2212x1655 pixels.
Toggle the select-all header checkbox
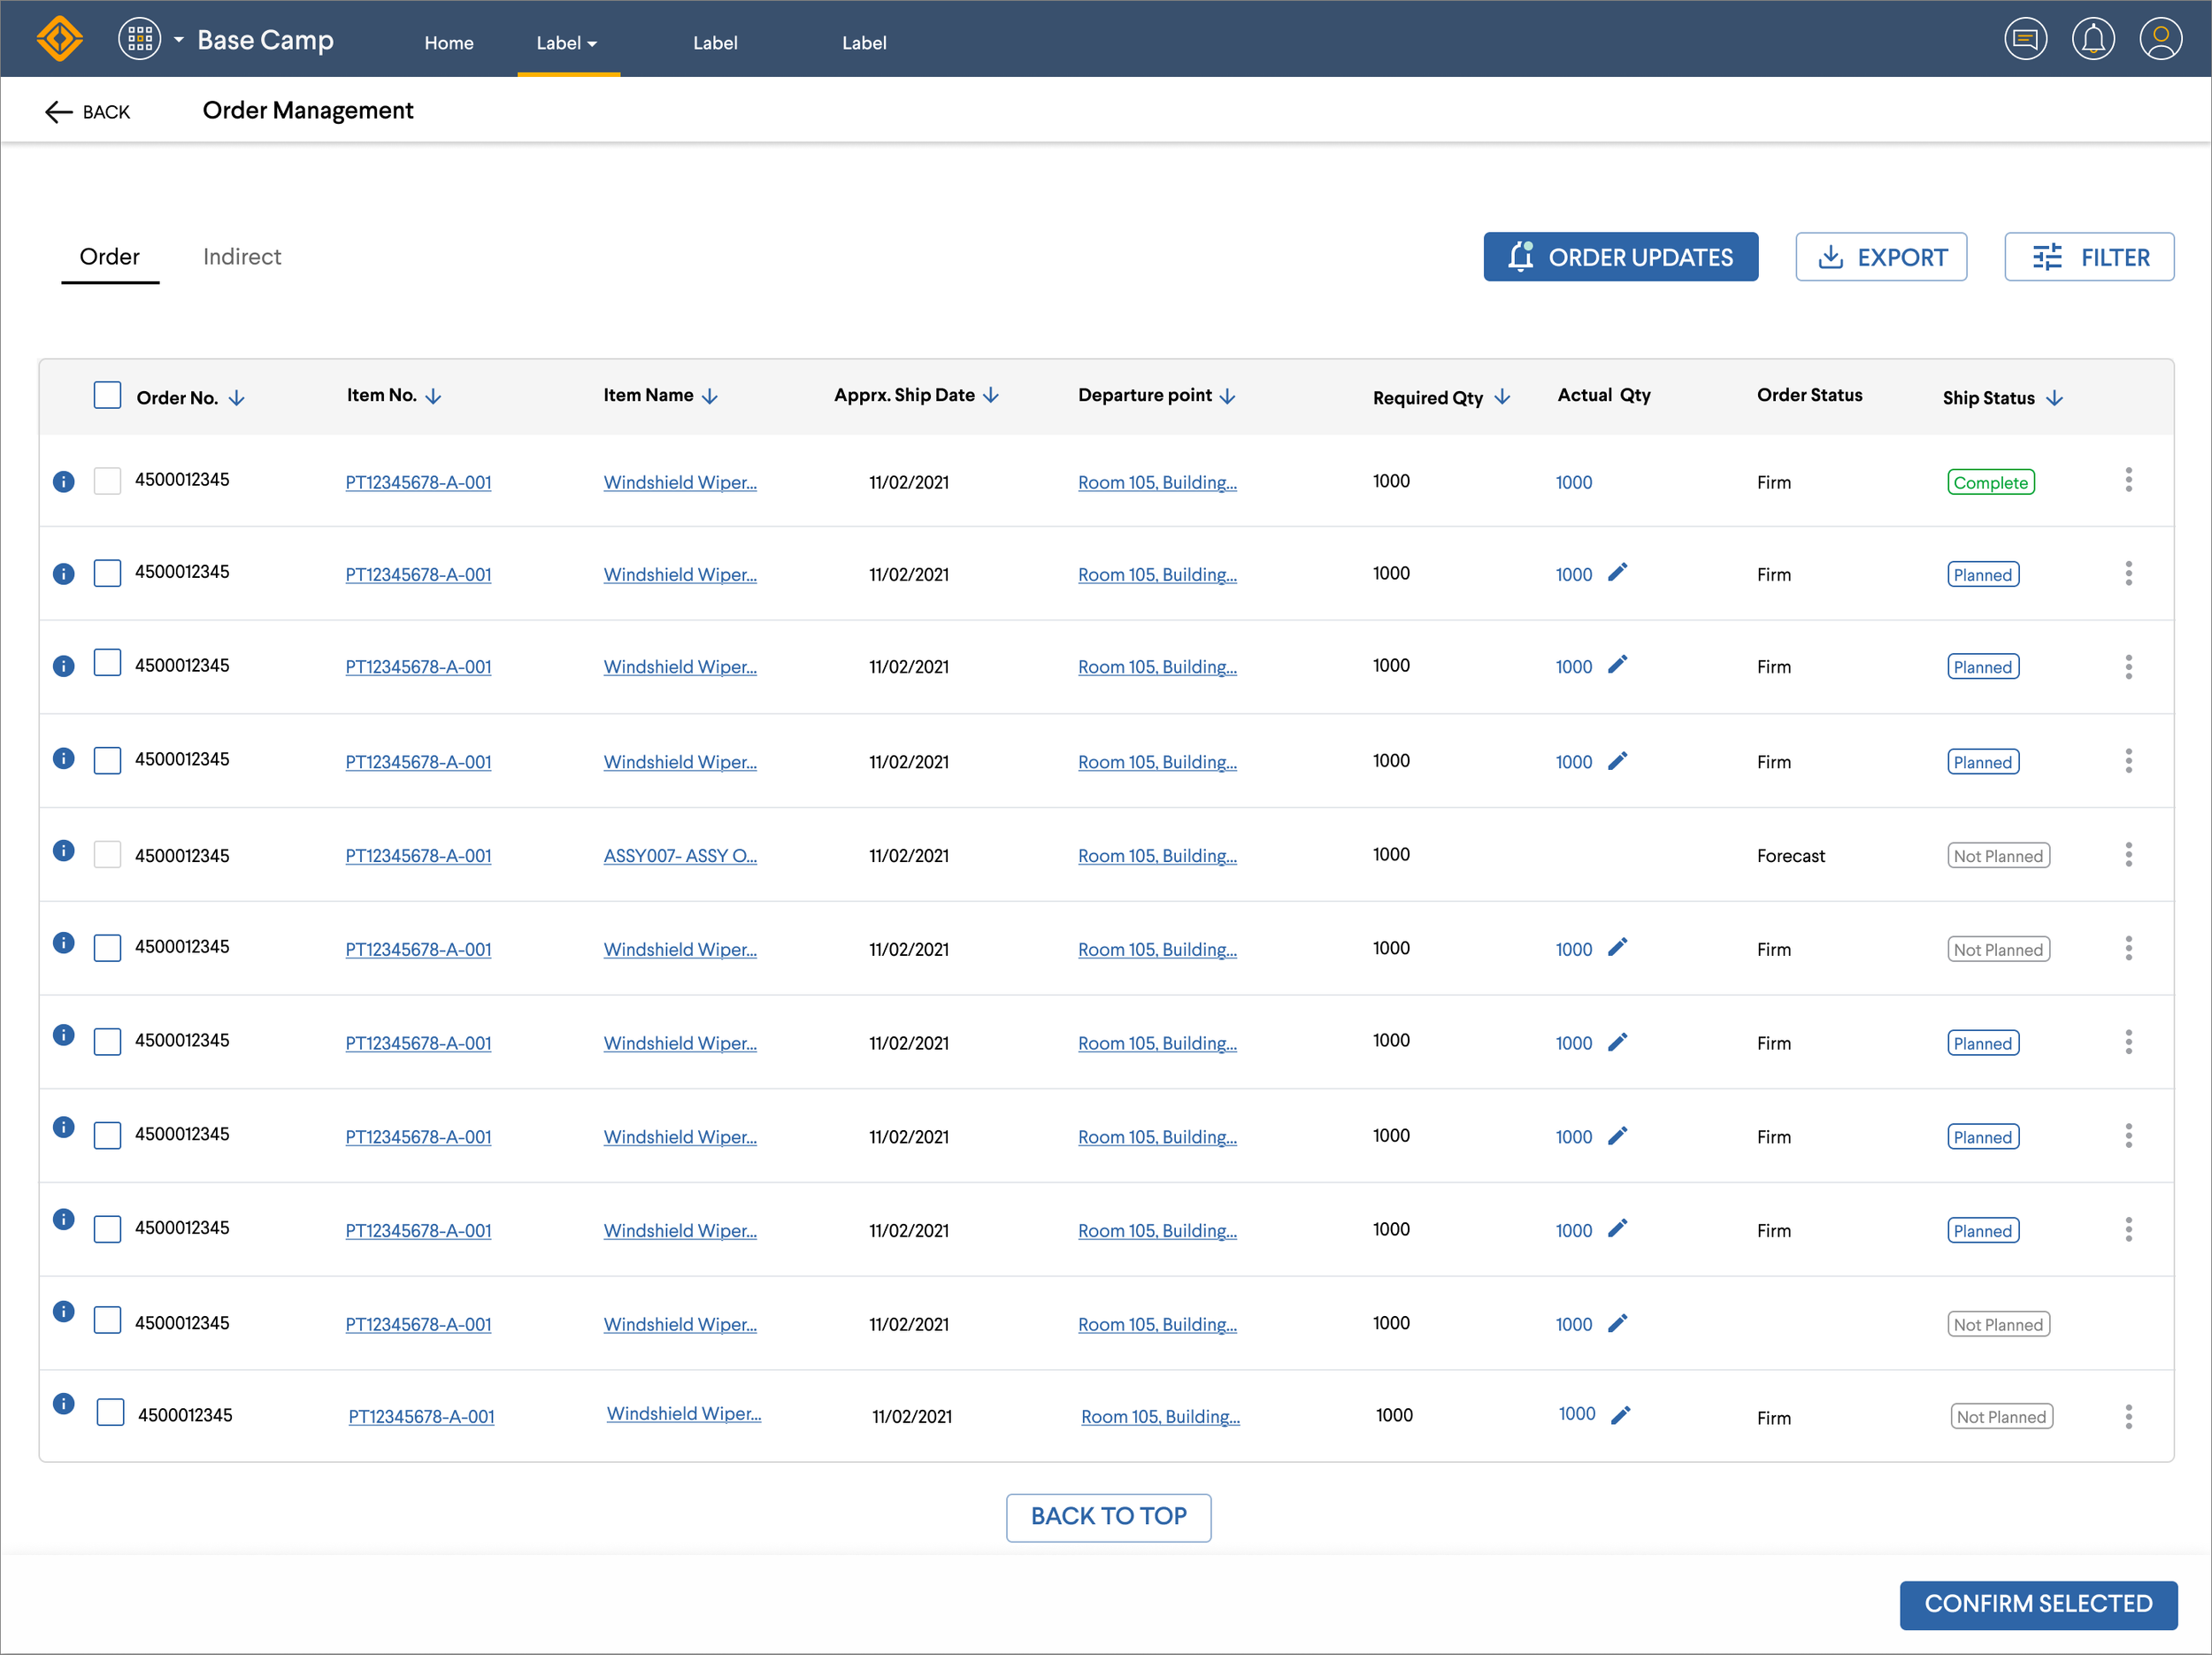(107, 395)
